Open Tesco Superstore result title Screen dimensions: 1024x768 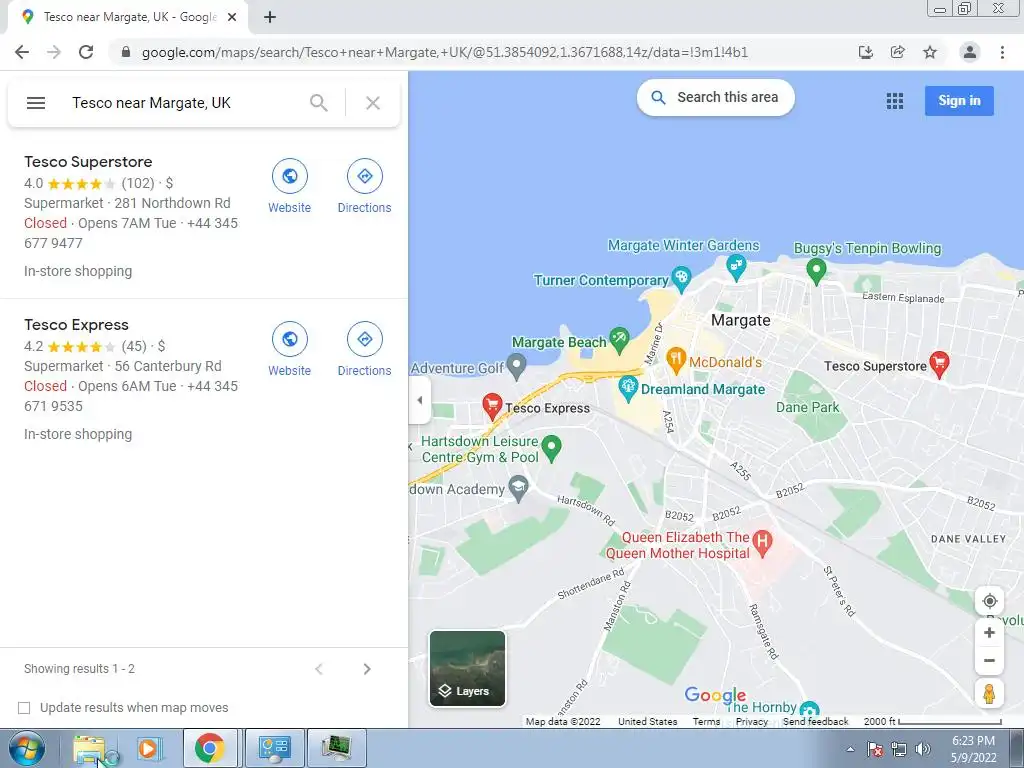pyautogui.click(x=88, y=162)
